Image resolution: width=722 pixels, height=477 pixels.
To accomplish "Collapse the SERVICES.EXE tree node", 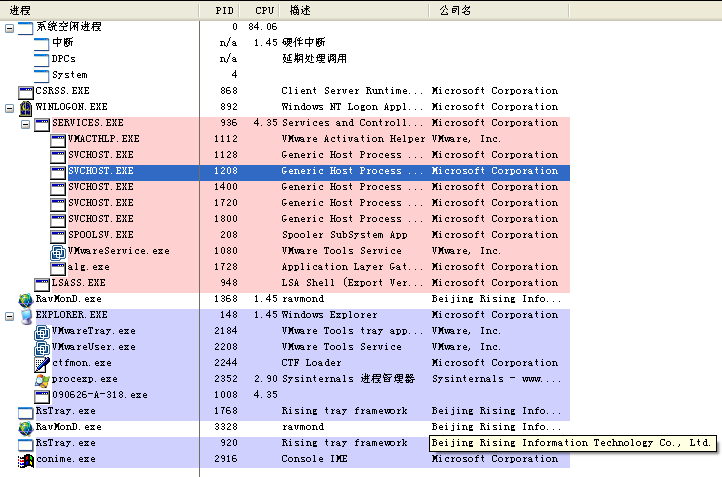I will 25,124.
